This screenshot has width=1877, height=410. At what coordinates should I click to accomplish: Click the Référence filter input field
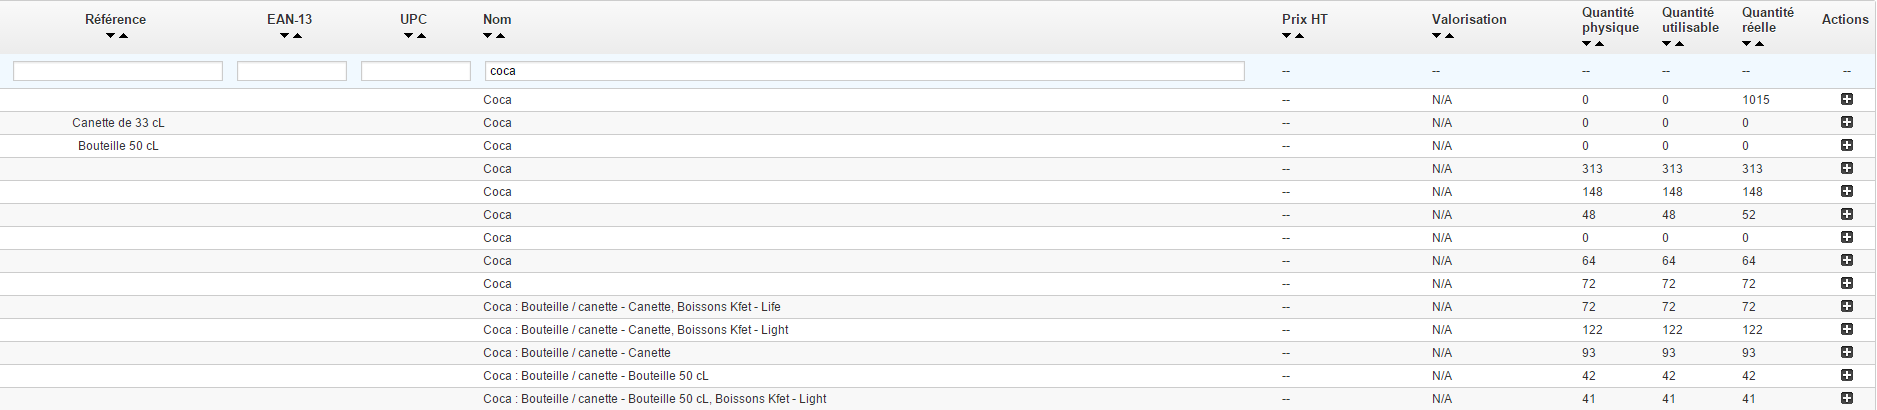(x=118, y=71)
